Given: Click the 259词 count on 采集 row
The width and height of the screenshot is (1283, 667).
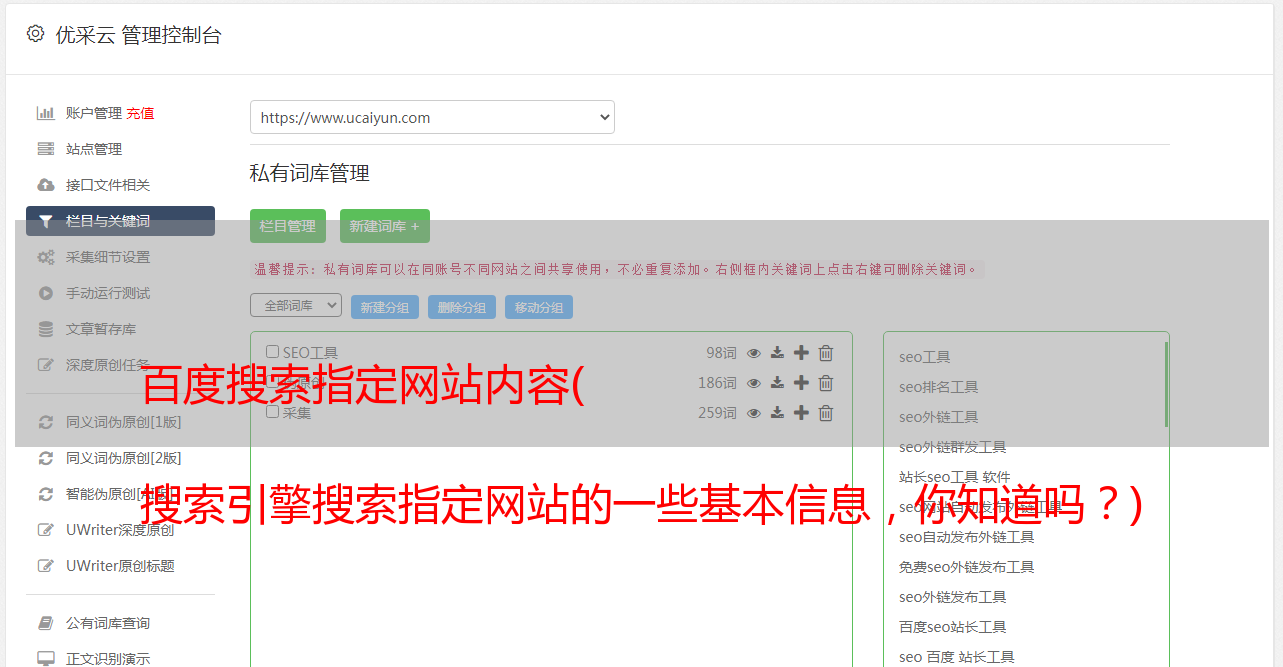Looking at the screenshot, I should [717, 413].
